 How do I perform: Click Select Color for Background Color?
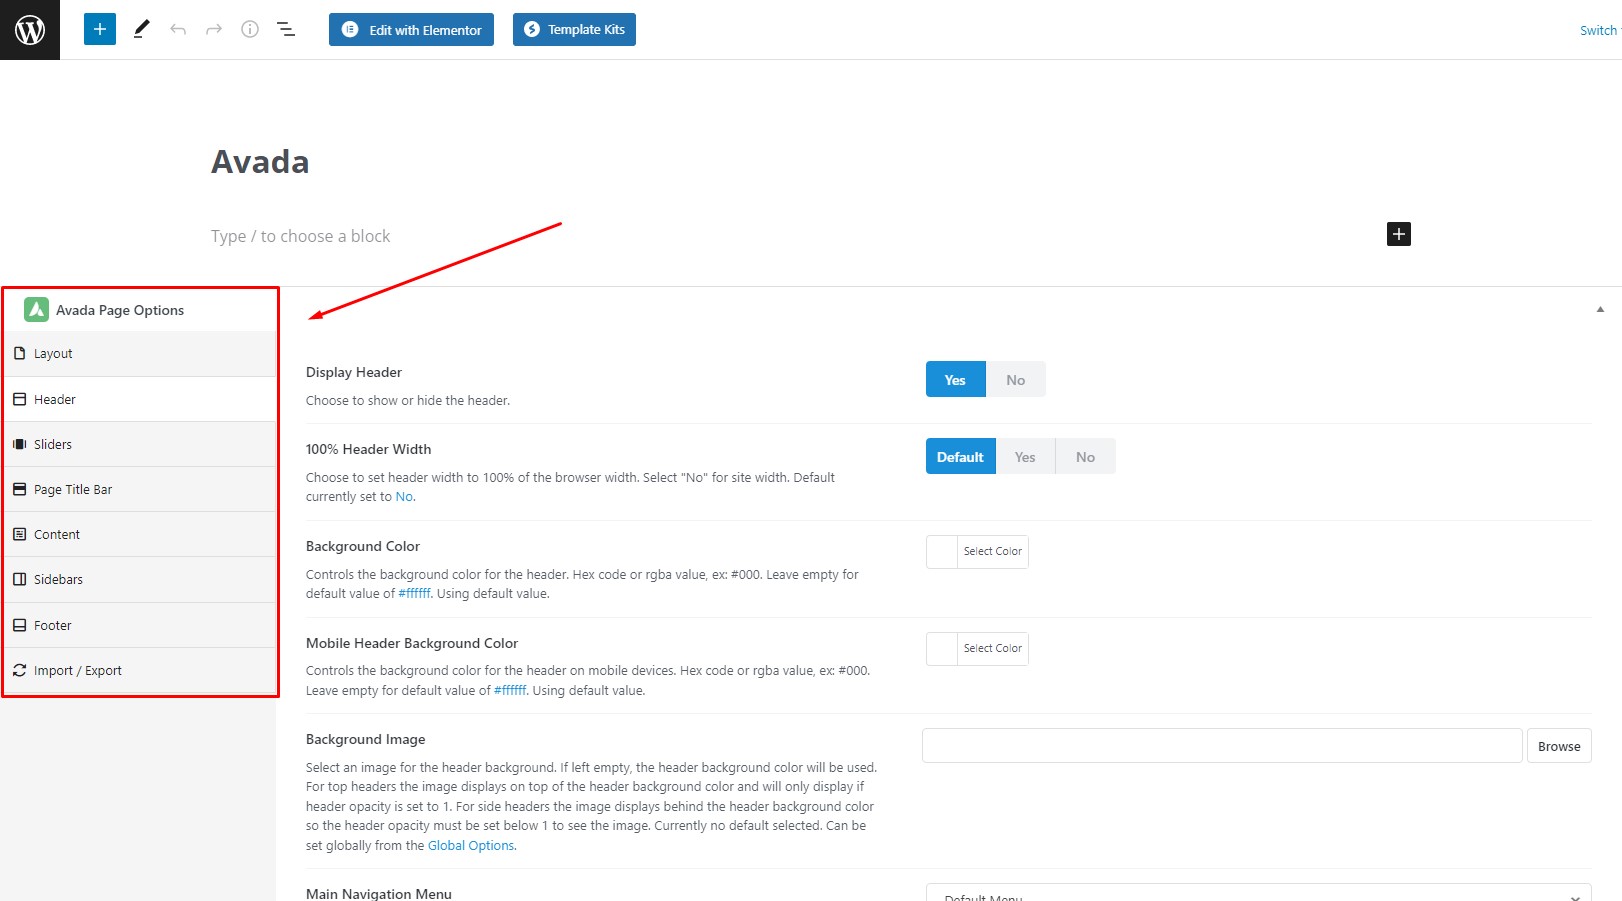click(x=993, y=552)
